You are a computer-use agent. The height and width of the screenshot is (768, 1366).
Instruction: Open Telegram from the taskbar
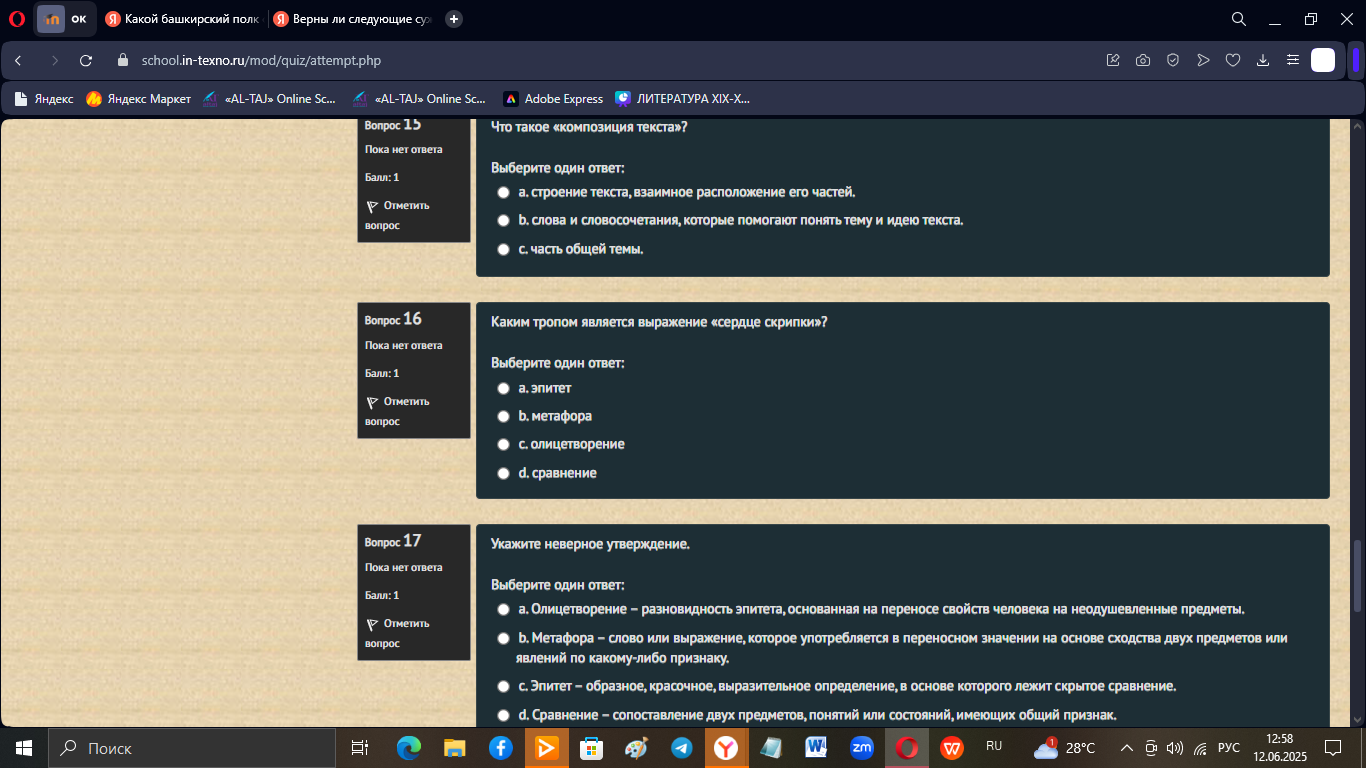coord(682,748)
